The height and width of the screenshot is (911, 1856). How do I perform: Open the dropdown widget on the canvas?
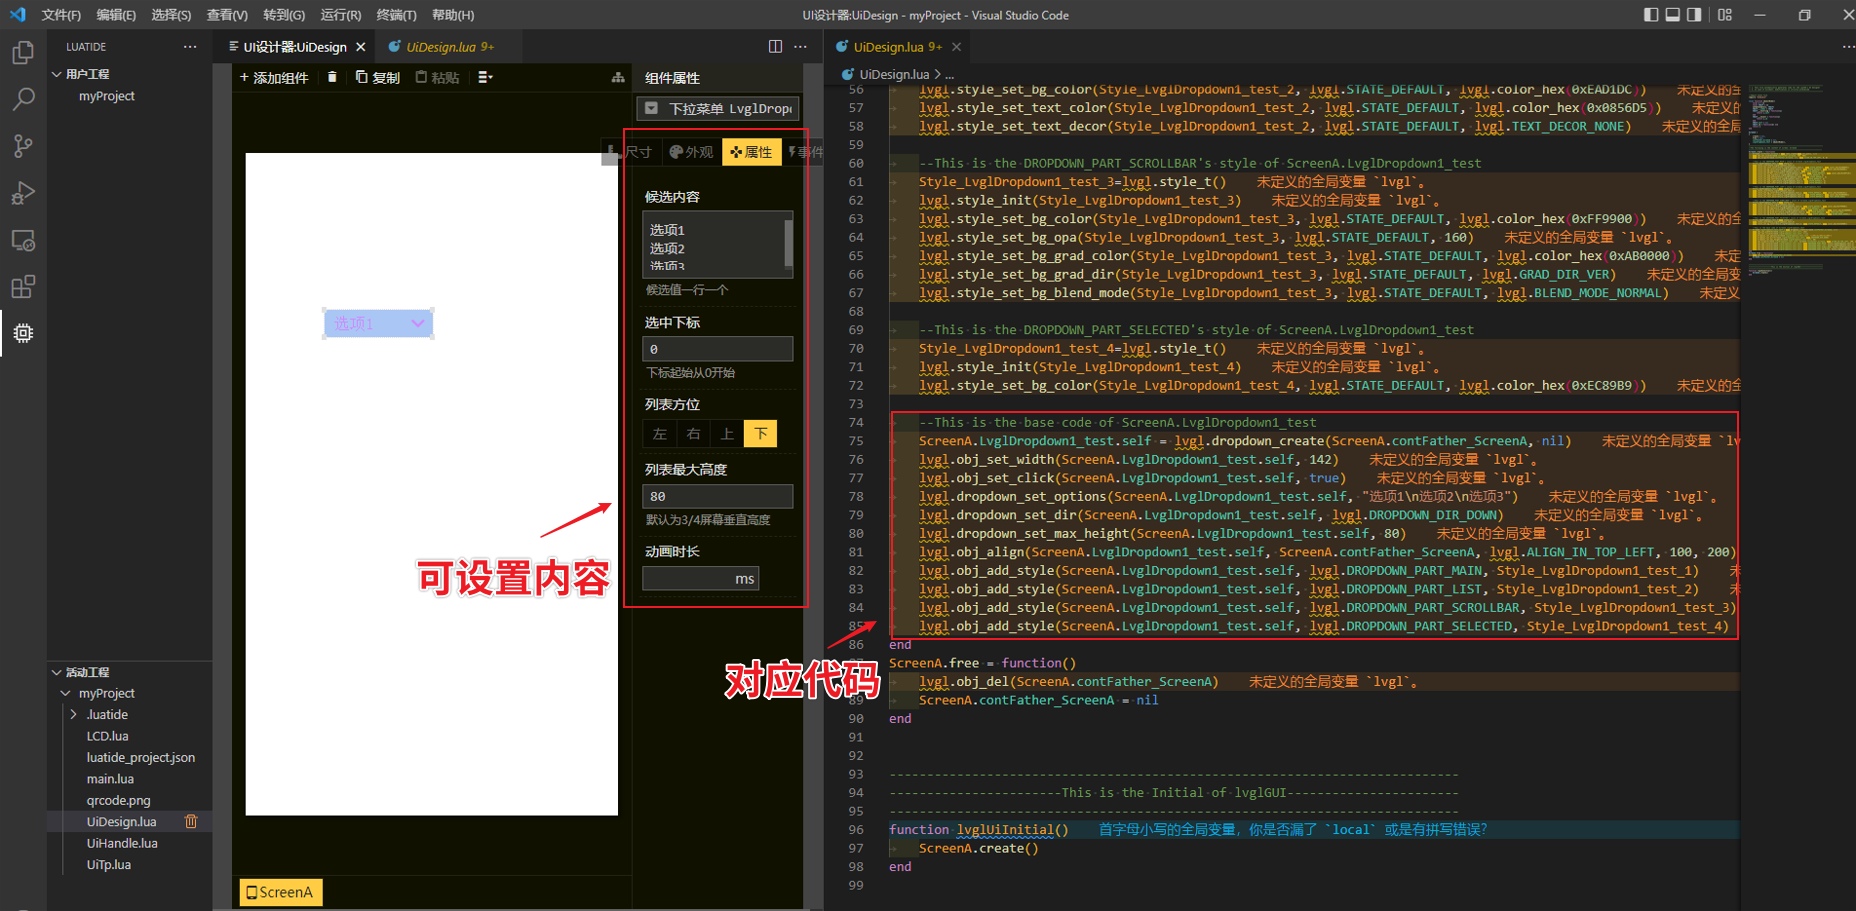pos(378,323)
